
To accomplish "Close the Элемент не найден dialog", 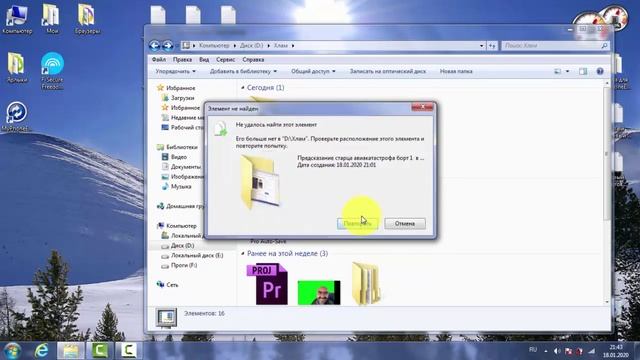I will tap(422, 107).
